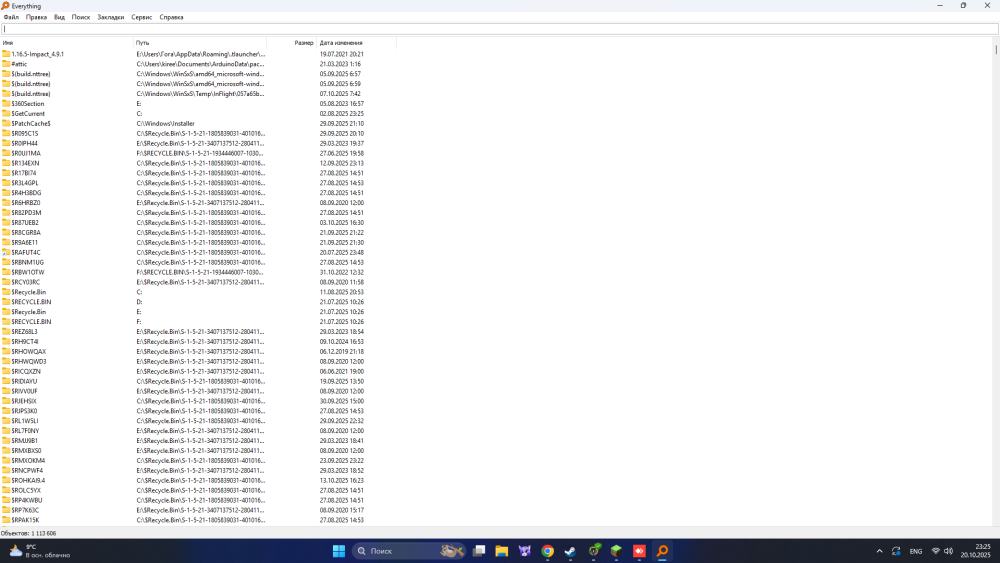Open Task View from the taskbar

[479, 551]
